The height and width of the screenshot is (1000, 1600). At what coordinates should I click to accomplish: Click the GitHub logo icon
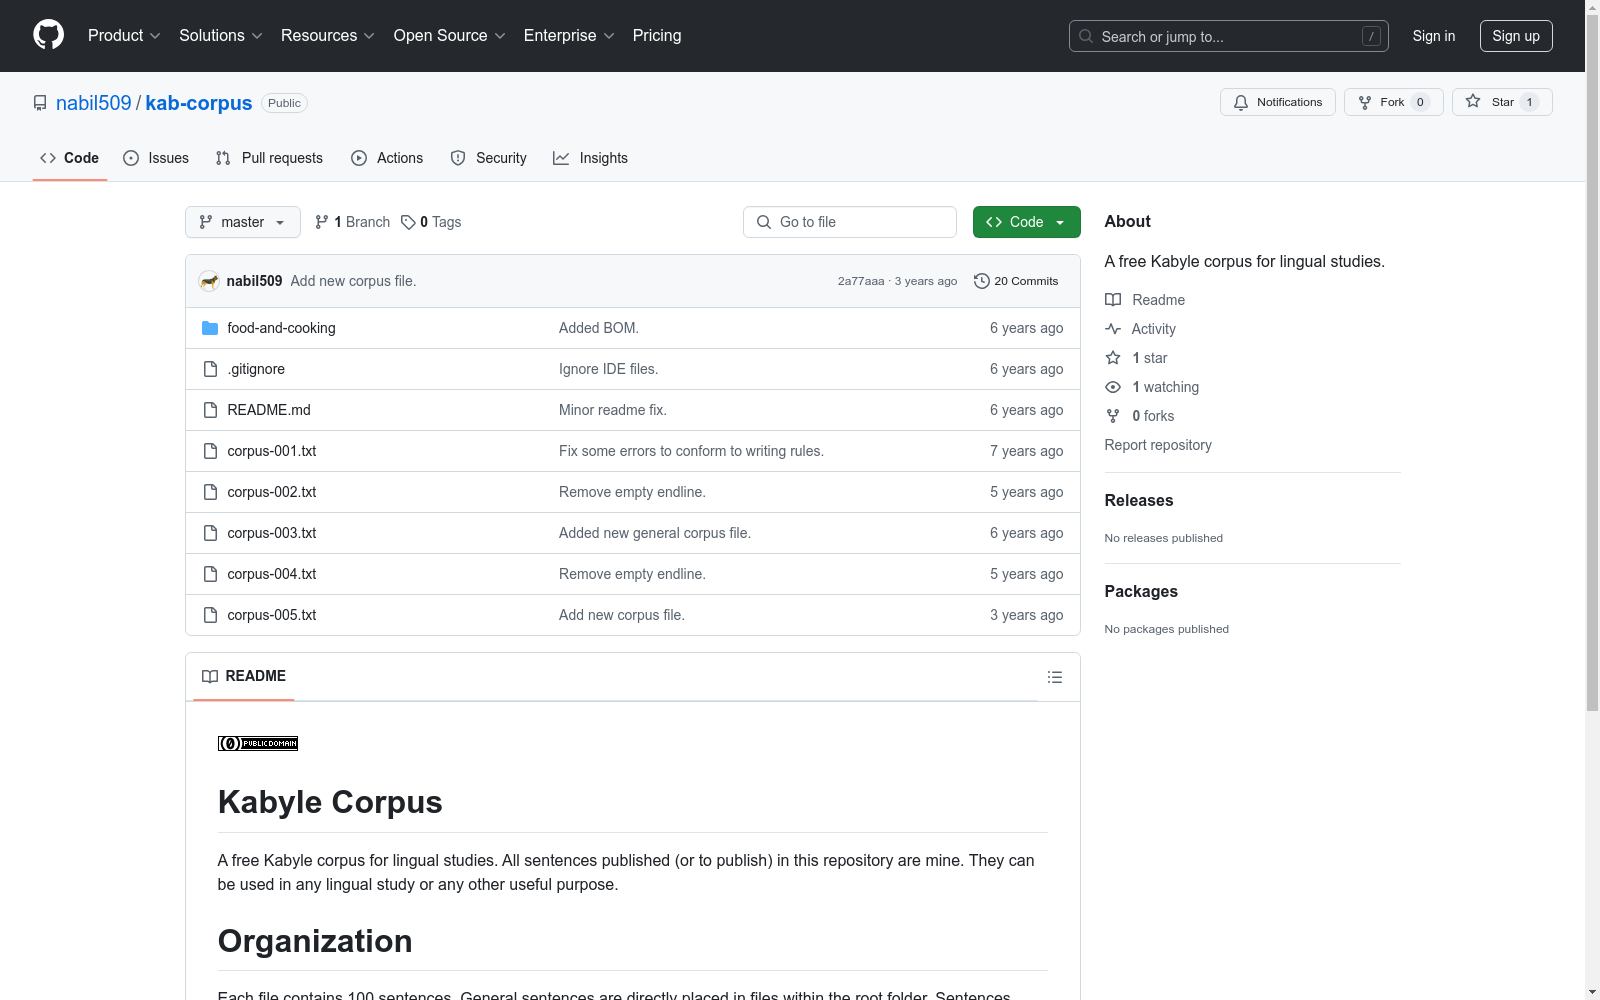coord(48,35)
